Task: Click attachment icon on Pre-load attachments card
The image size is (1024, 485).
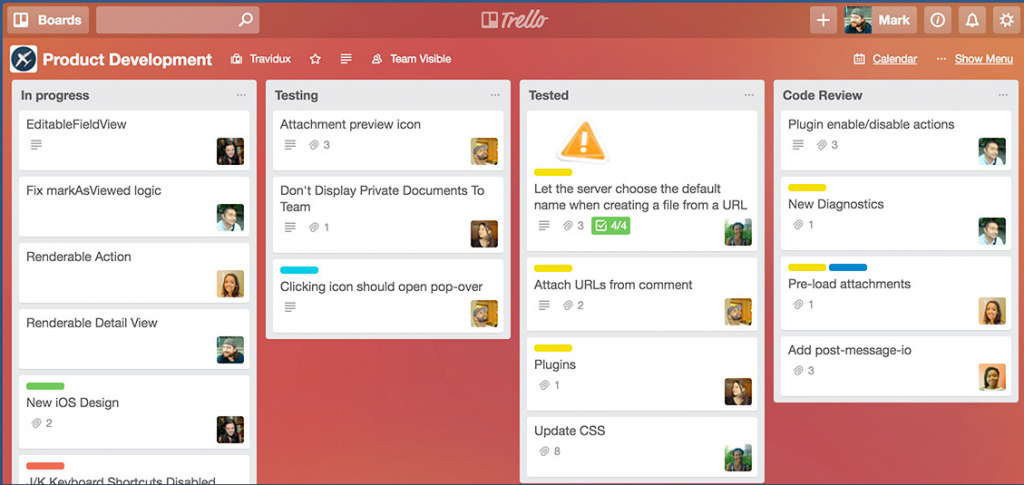Action: click(798, 304)
